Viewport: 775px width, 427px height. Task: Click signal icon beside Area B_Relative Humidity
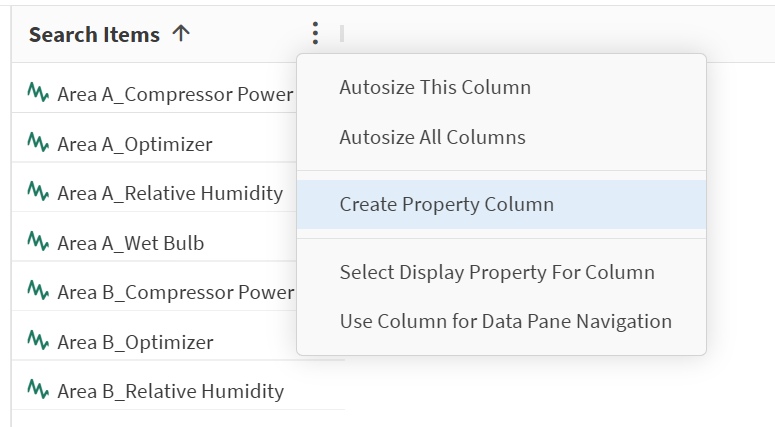point(39,391)
